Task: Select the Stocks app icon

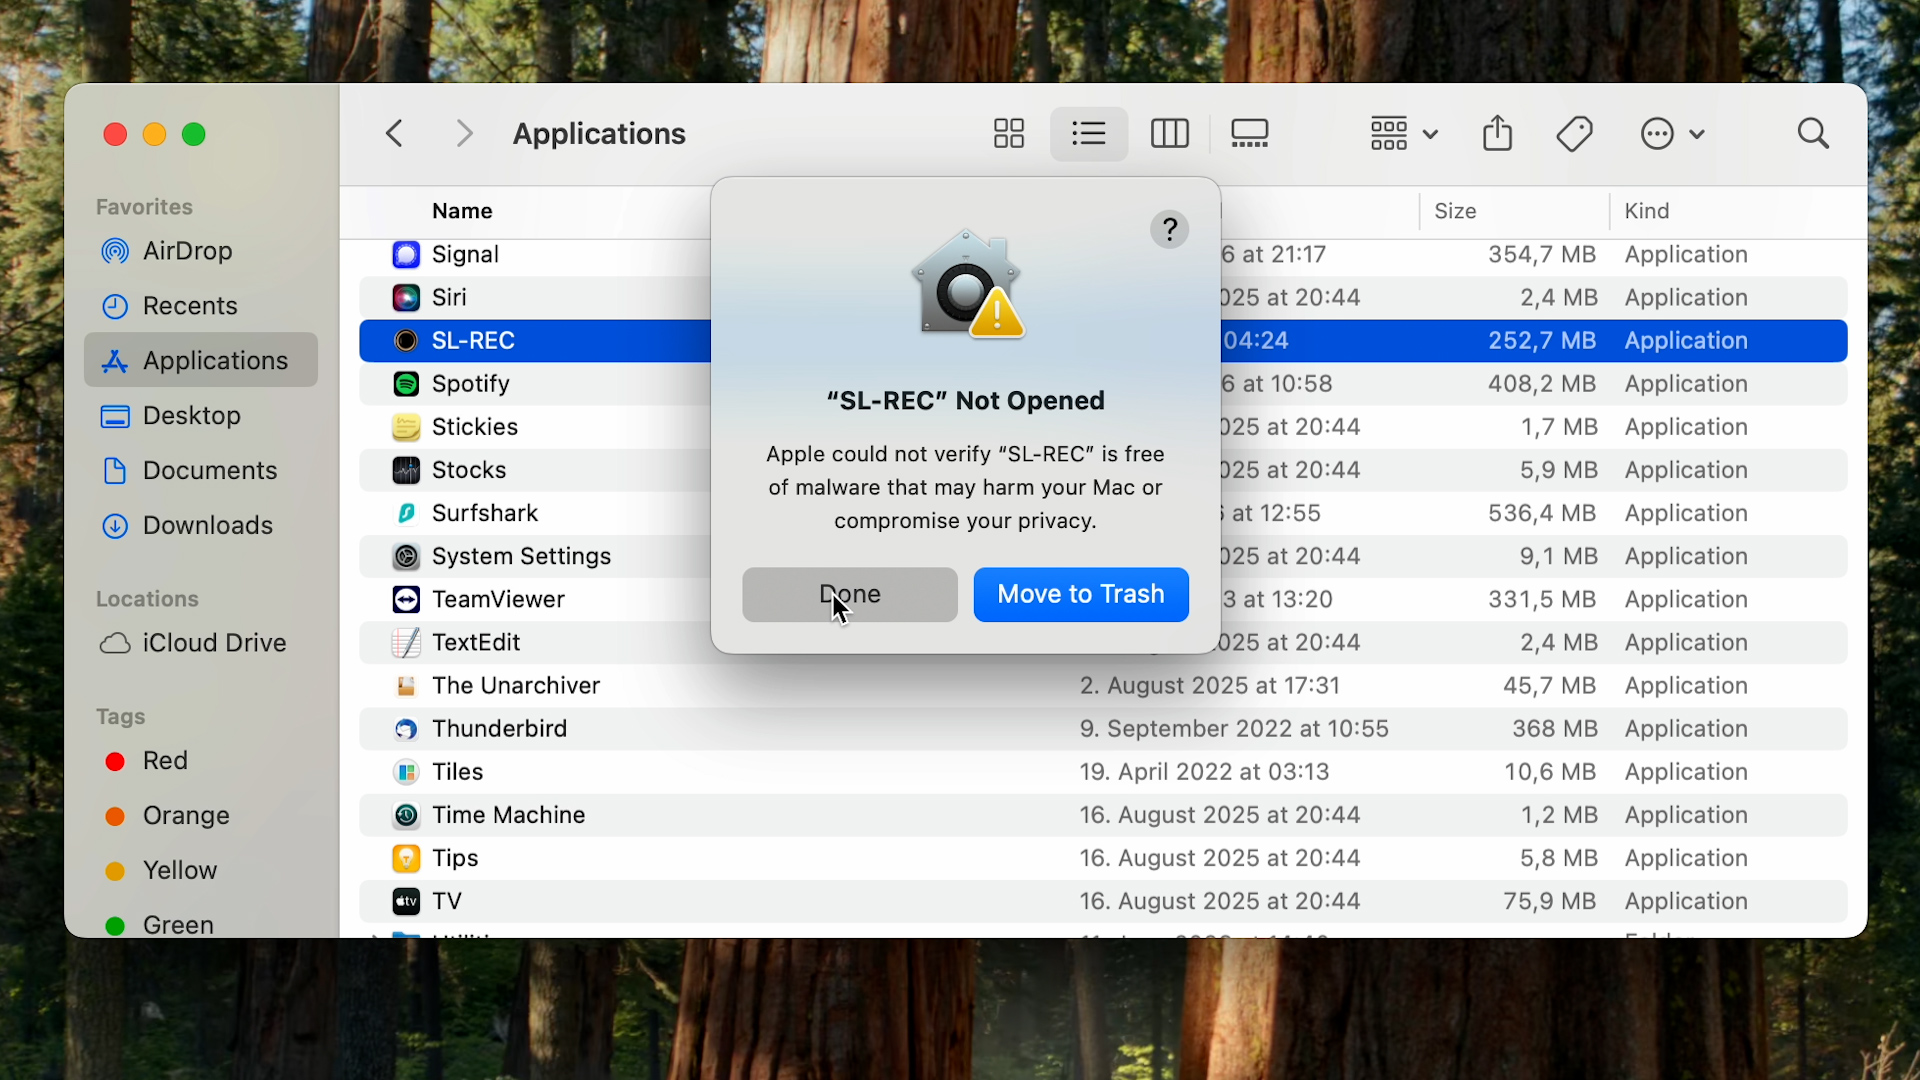Action: click(405, 470)
